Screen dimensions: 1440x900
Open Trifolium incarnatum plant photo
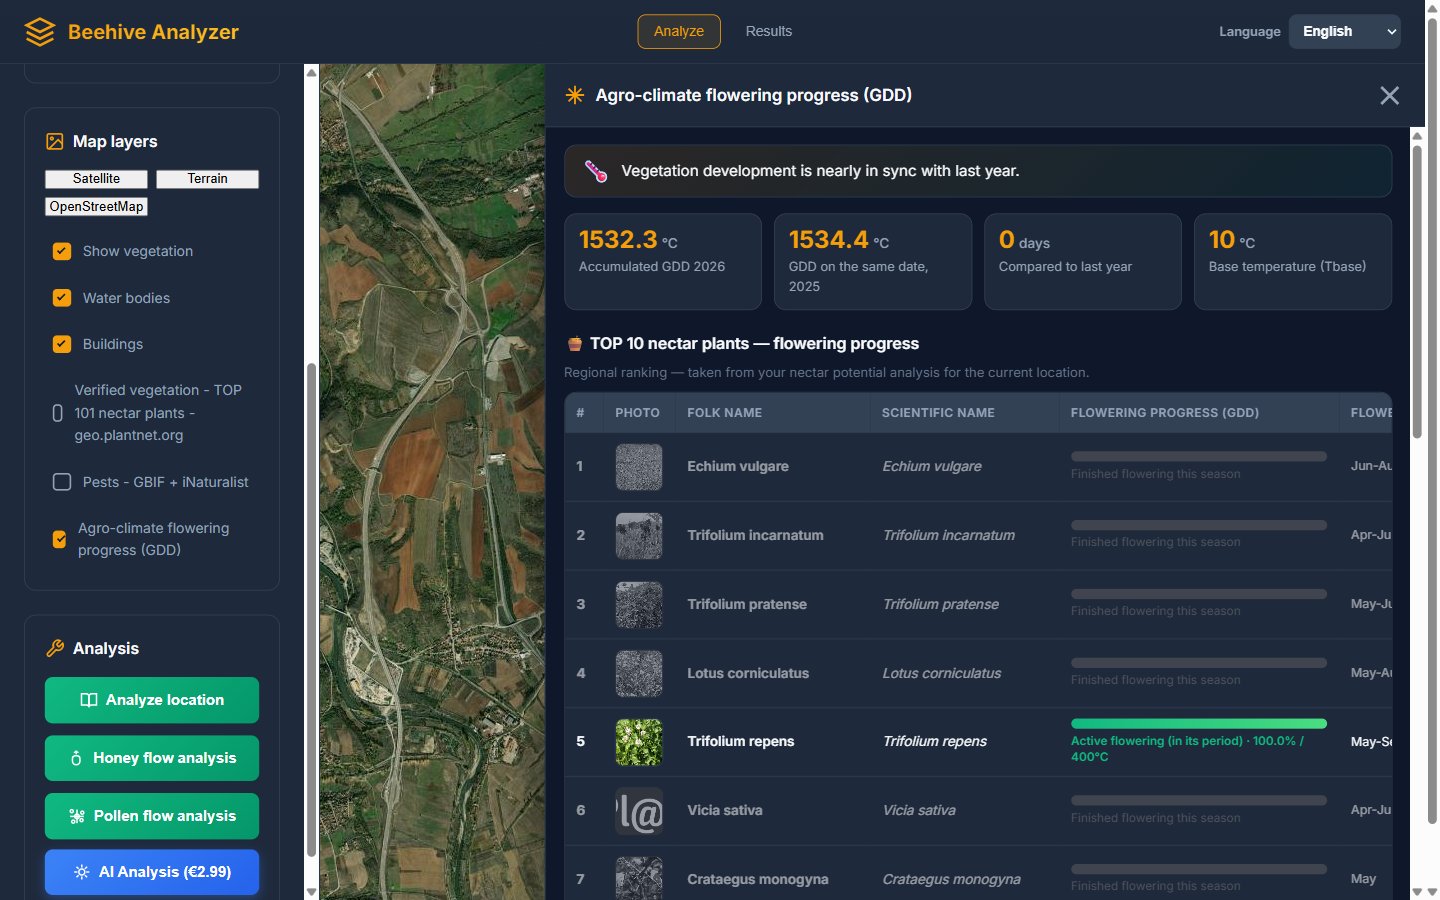coord(639,536)
